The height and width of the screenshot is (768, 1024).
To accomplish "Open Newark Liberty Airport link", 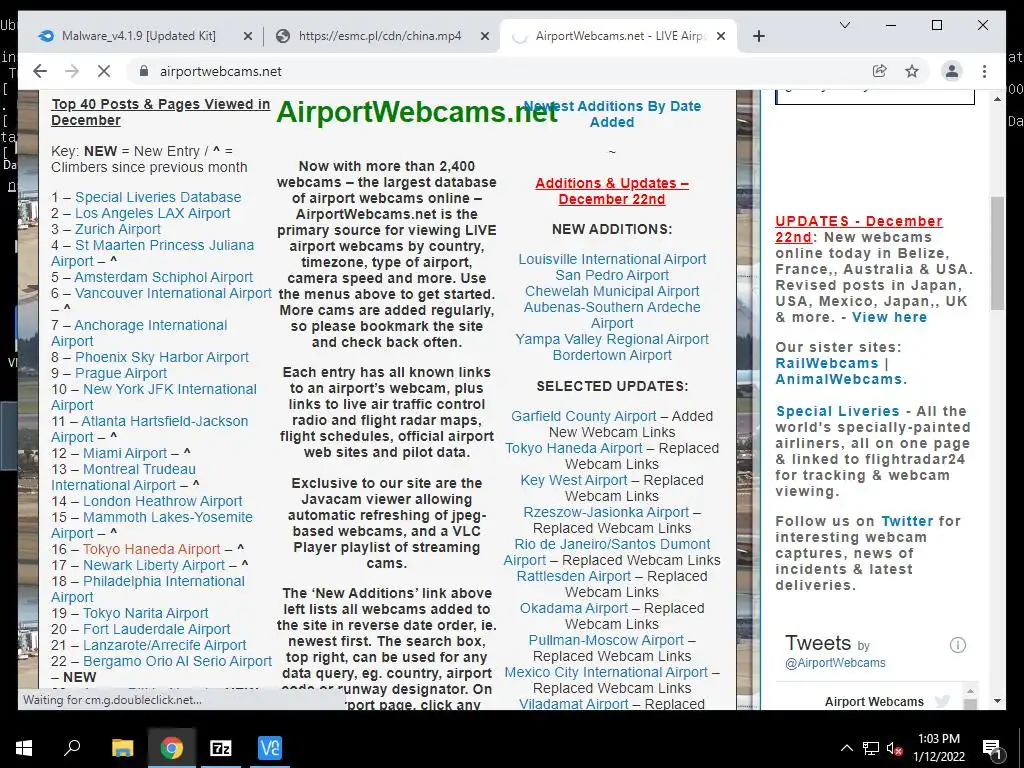I will (x=153, y=565).
